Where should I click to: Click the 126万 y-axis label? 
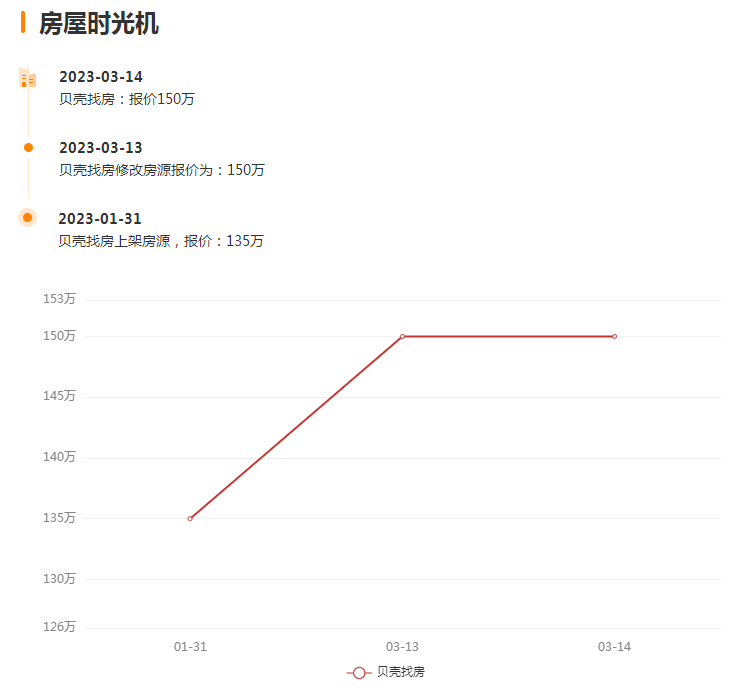[59, 627]
